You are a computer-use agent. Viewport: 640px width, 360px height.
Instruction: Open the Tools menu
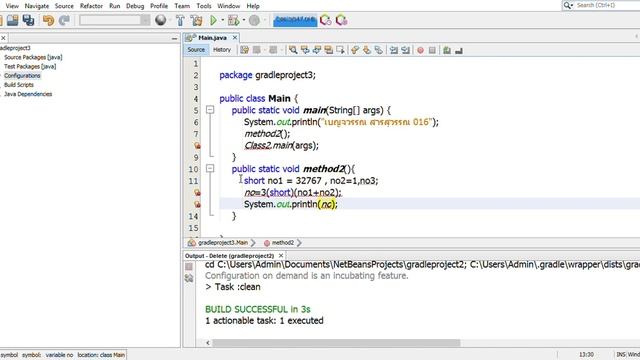coord(204,6)
